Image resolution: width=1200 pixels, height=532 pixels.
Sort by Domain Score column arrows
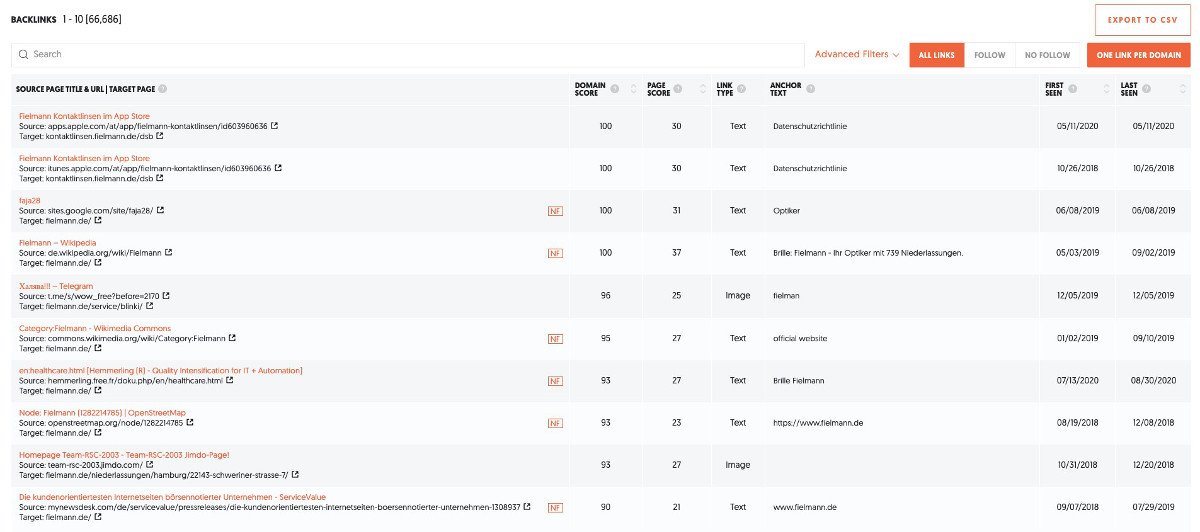633,89
